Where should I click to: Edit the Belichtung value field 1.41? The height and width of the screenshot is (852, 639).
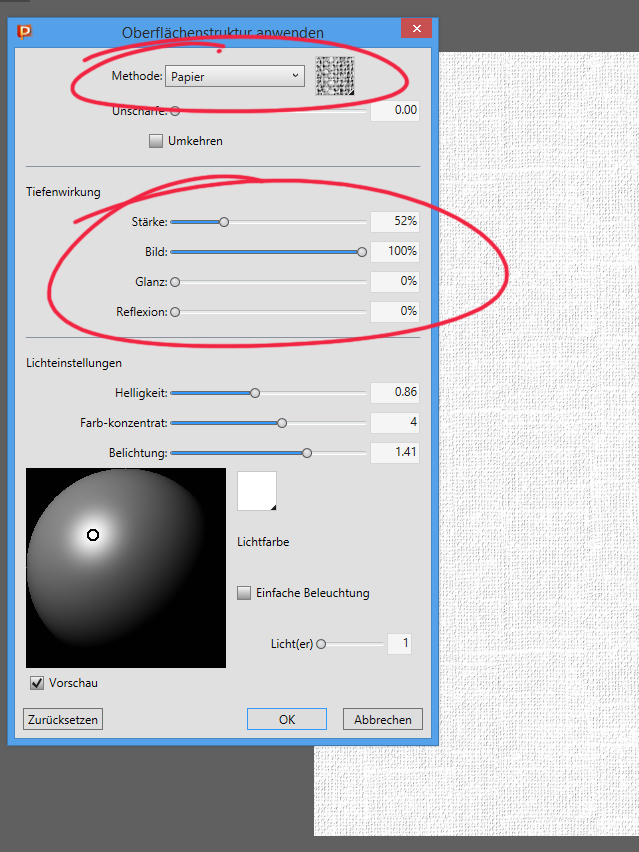click(395, 452)
